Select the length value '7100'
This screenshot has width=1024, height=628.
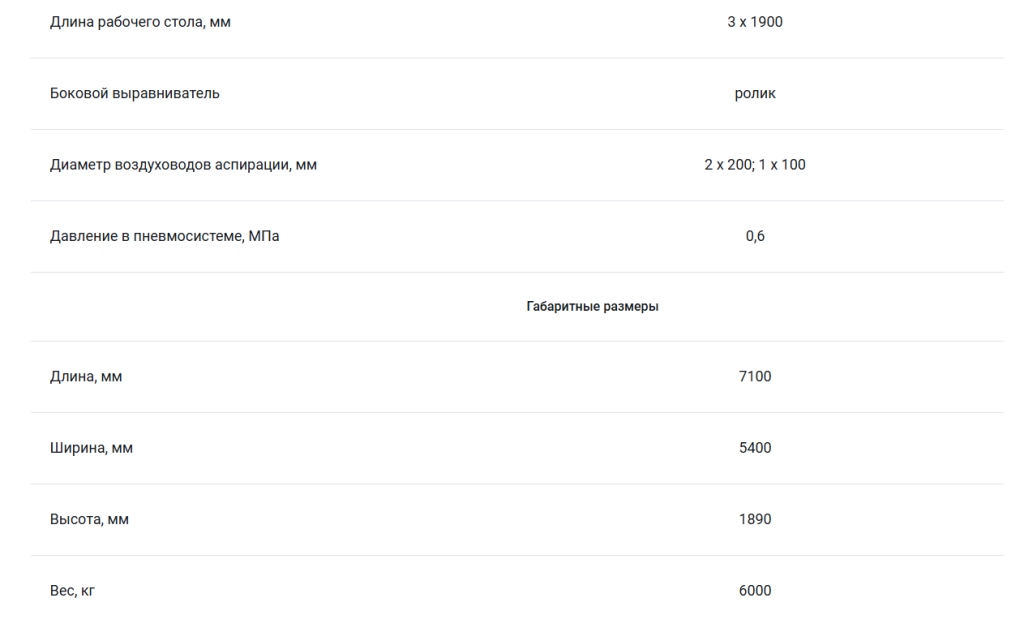755,377
